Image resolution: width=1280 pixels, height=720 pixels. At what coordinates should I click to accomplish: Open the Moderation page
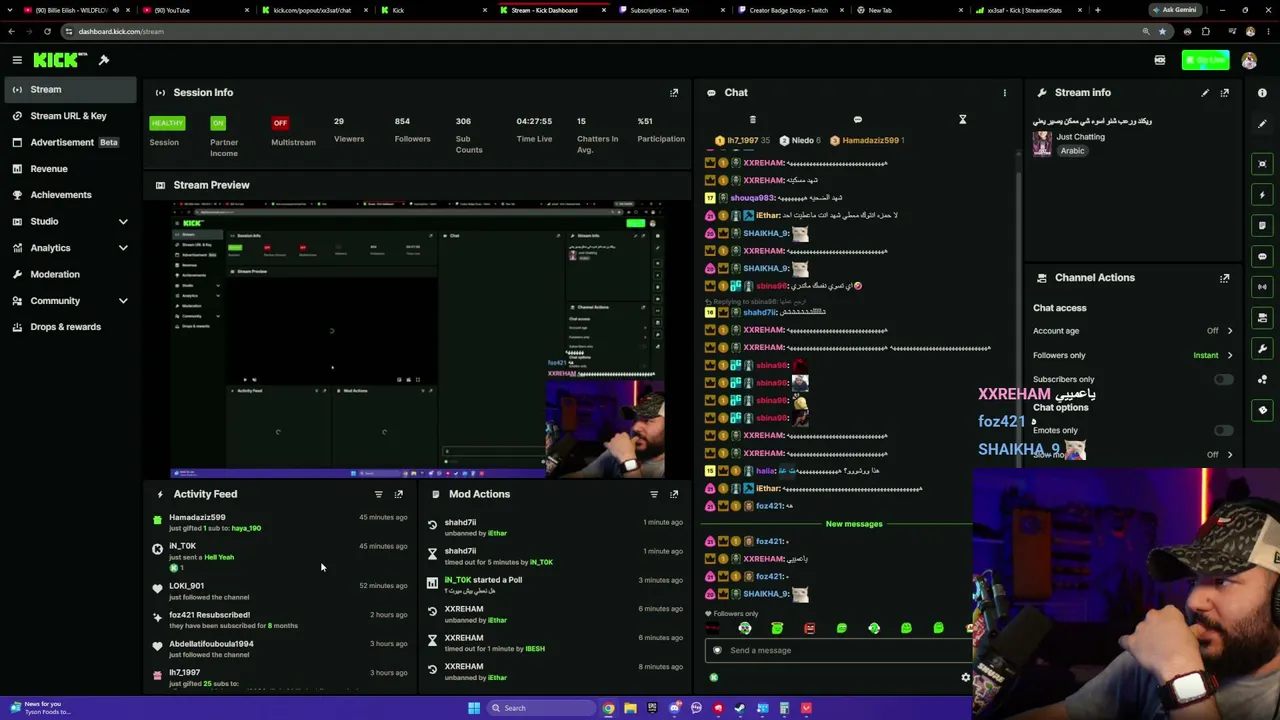tap(68, 274)
